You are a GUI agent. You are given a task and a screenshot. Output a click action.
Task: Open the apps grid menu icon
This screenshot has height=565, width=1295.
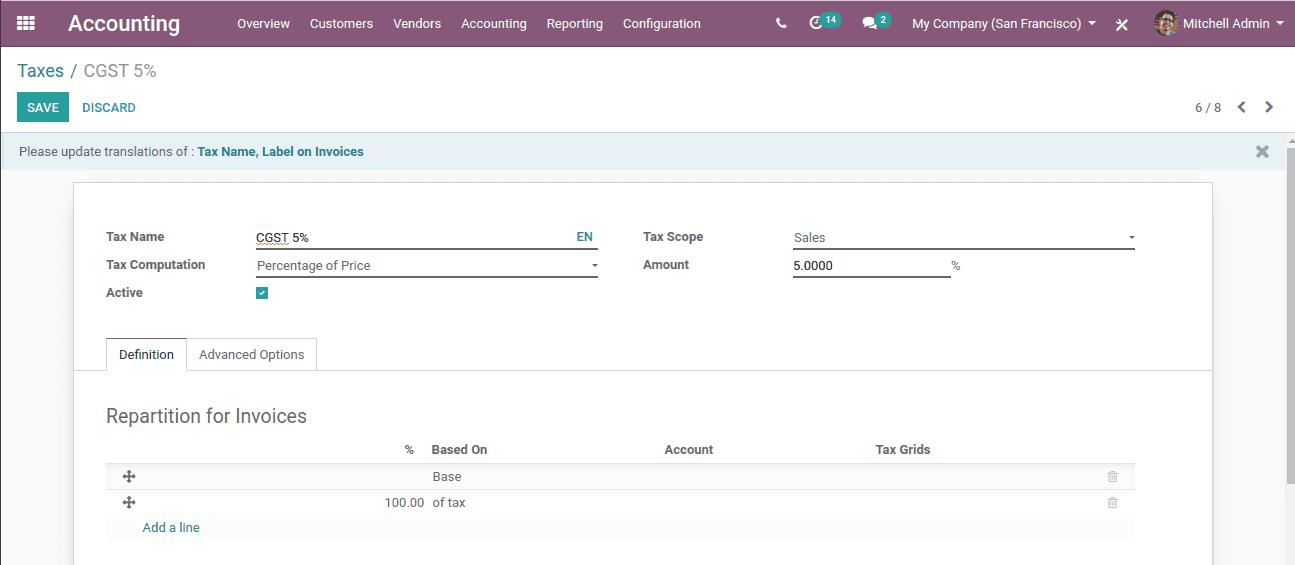click(26, 23)
